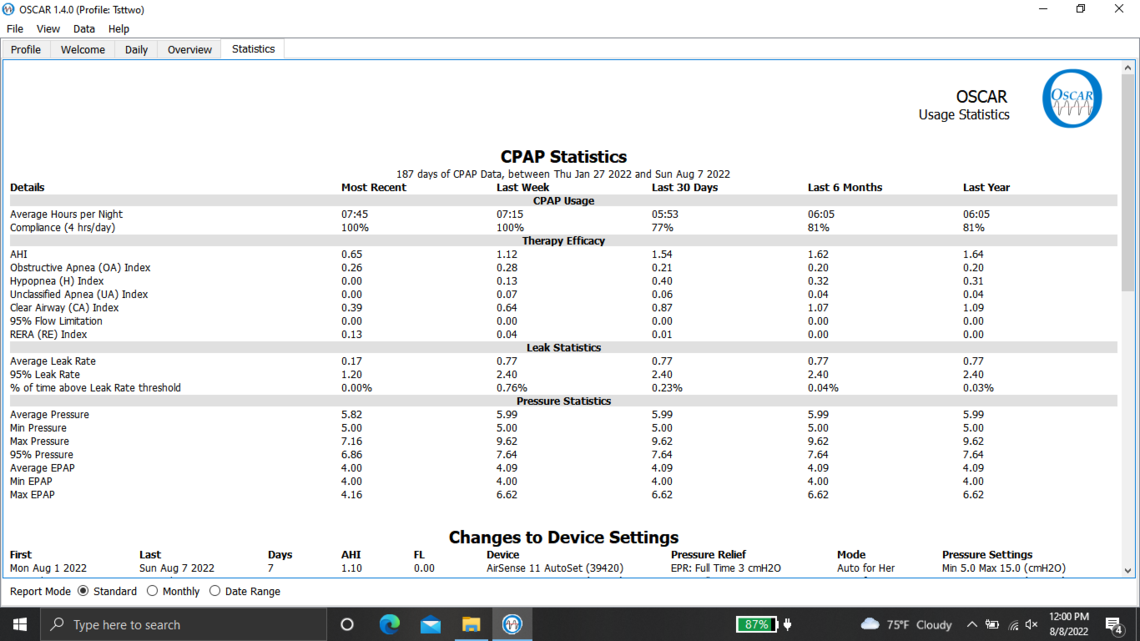Launch Microsoft Edge from the taskbar
Screen dimensions: 1140x641
pyautogui.click(x=389, y=624)
